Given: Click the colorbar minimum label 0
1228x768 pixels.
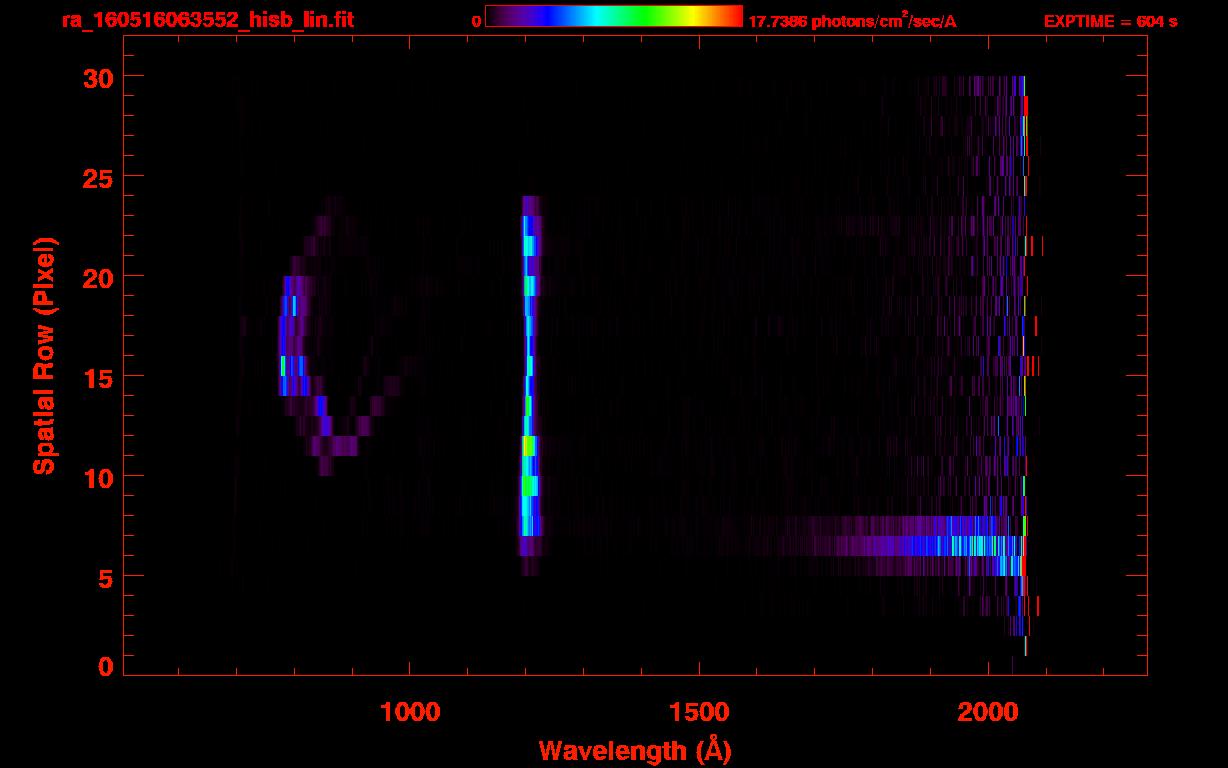Looking at the screenshot, I should point(476,21).
